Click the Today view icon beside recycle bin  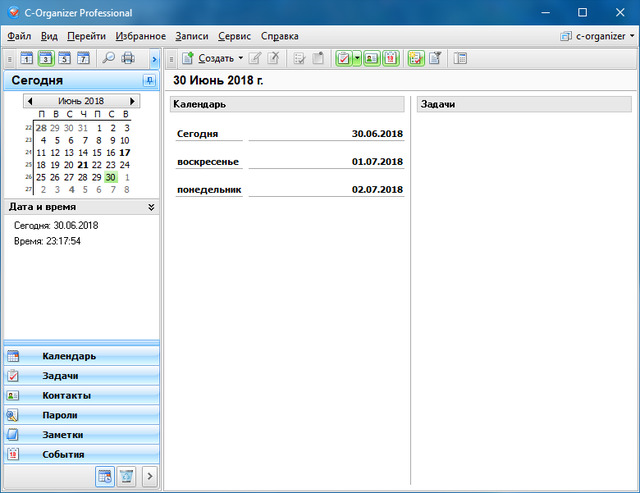[105, 476]
